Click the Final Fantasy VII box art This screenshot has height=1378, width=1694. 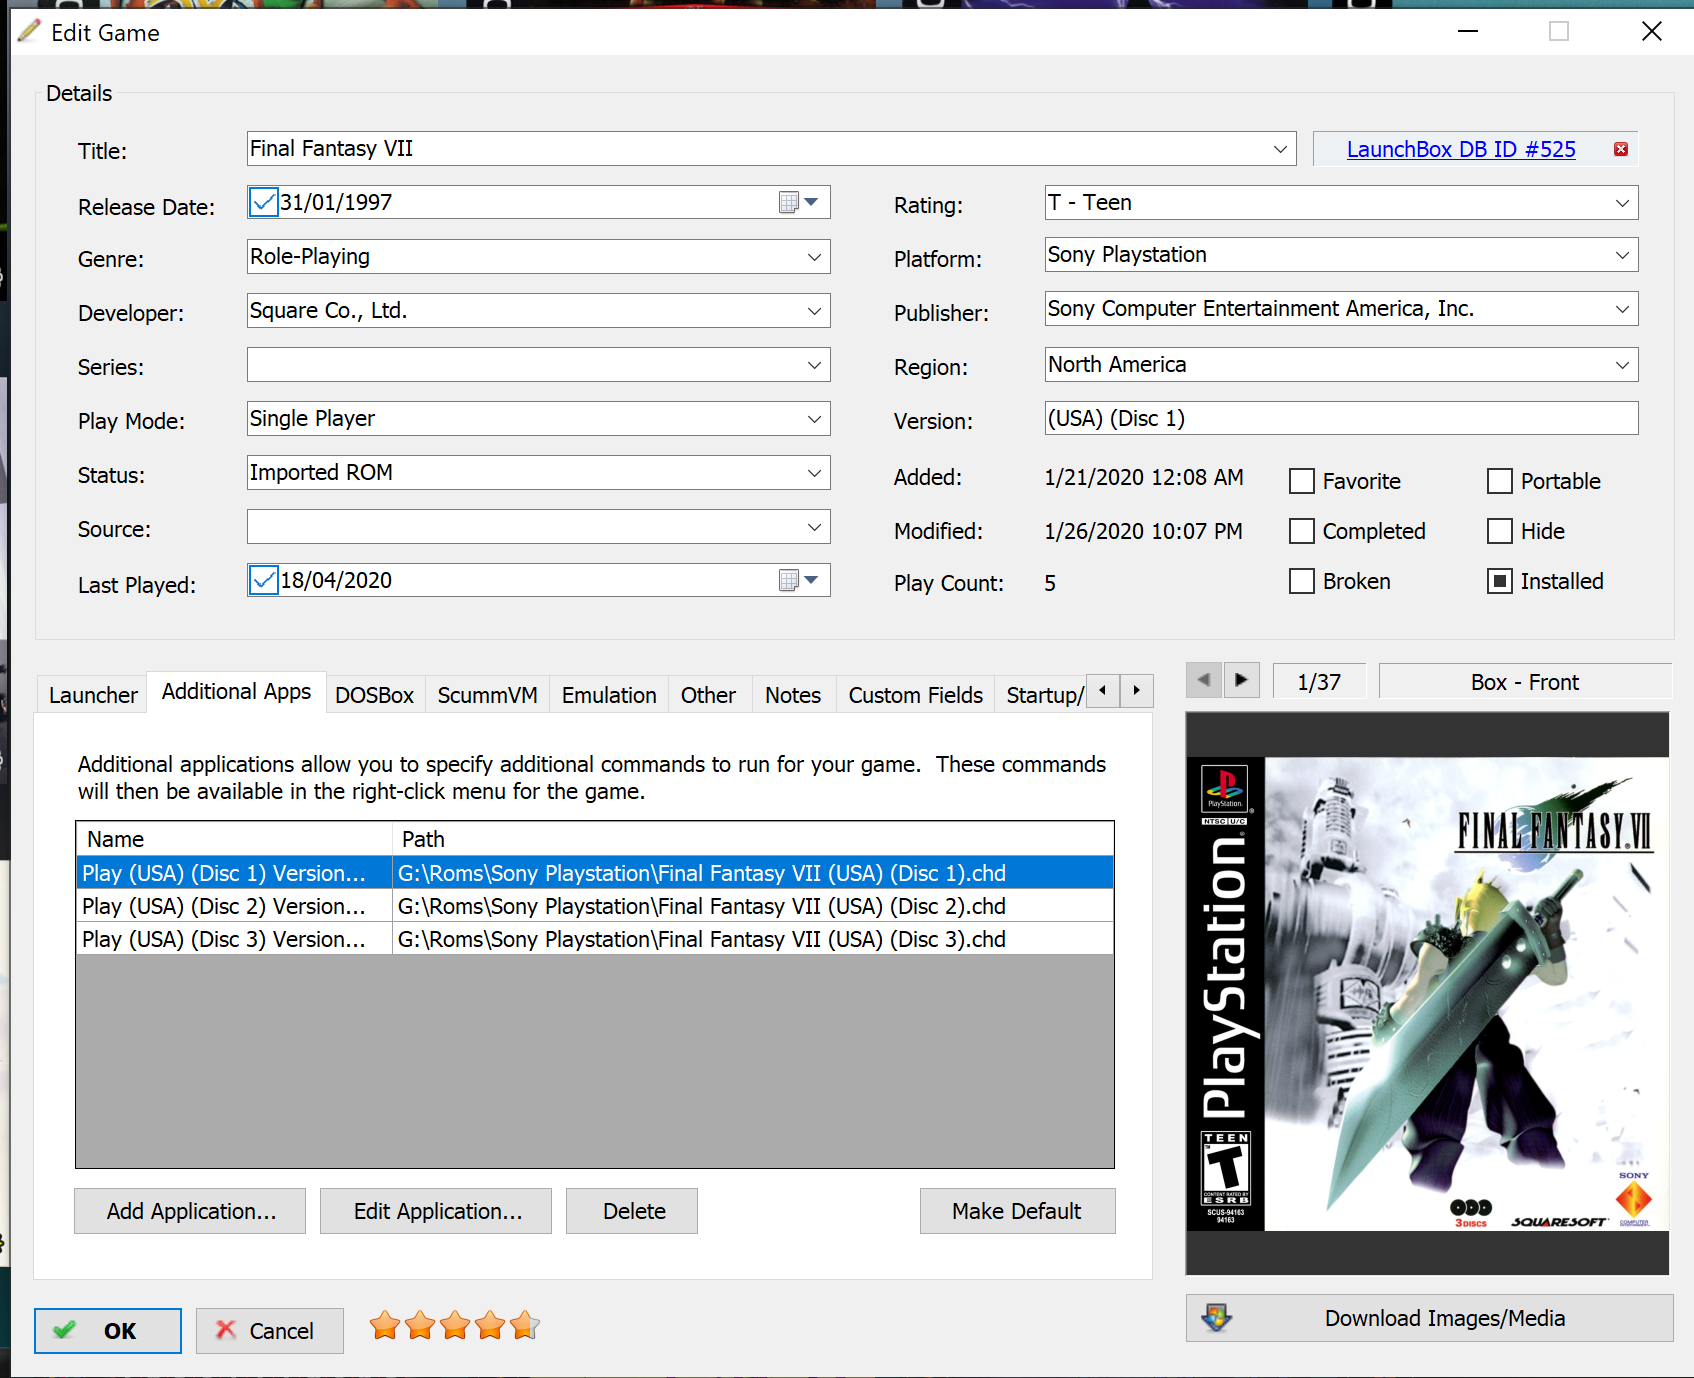point(1427,993)
